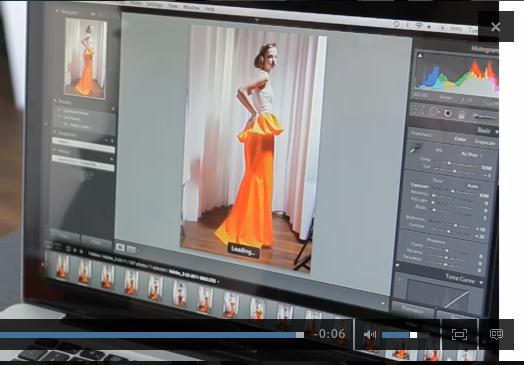This screenshot has height=365, width=524.
Task: Click the Contrast slider
Action: [450, 231]
